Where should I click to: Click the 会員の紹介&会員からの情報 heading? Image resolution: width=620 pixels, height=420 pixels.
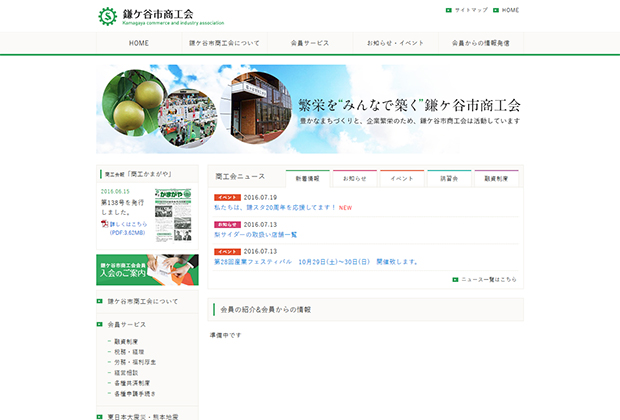(x=266, y=310)
